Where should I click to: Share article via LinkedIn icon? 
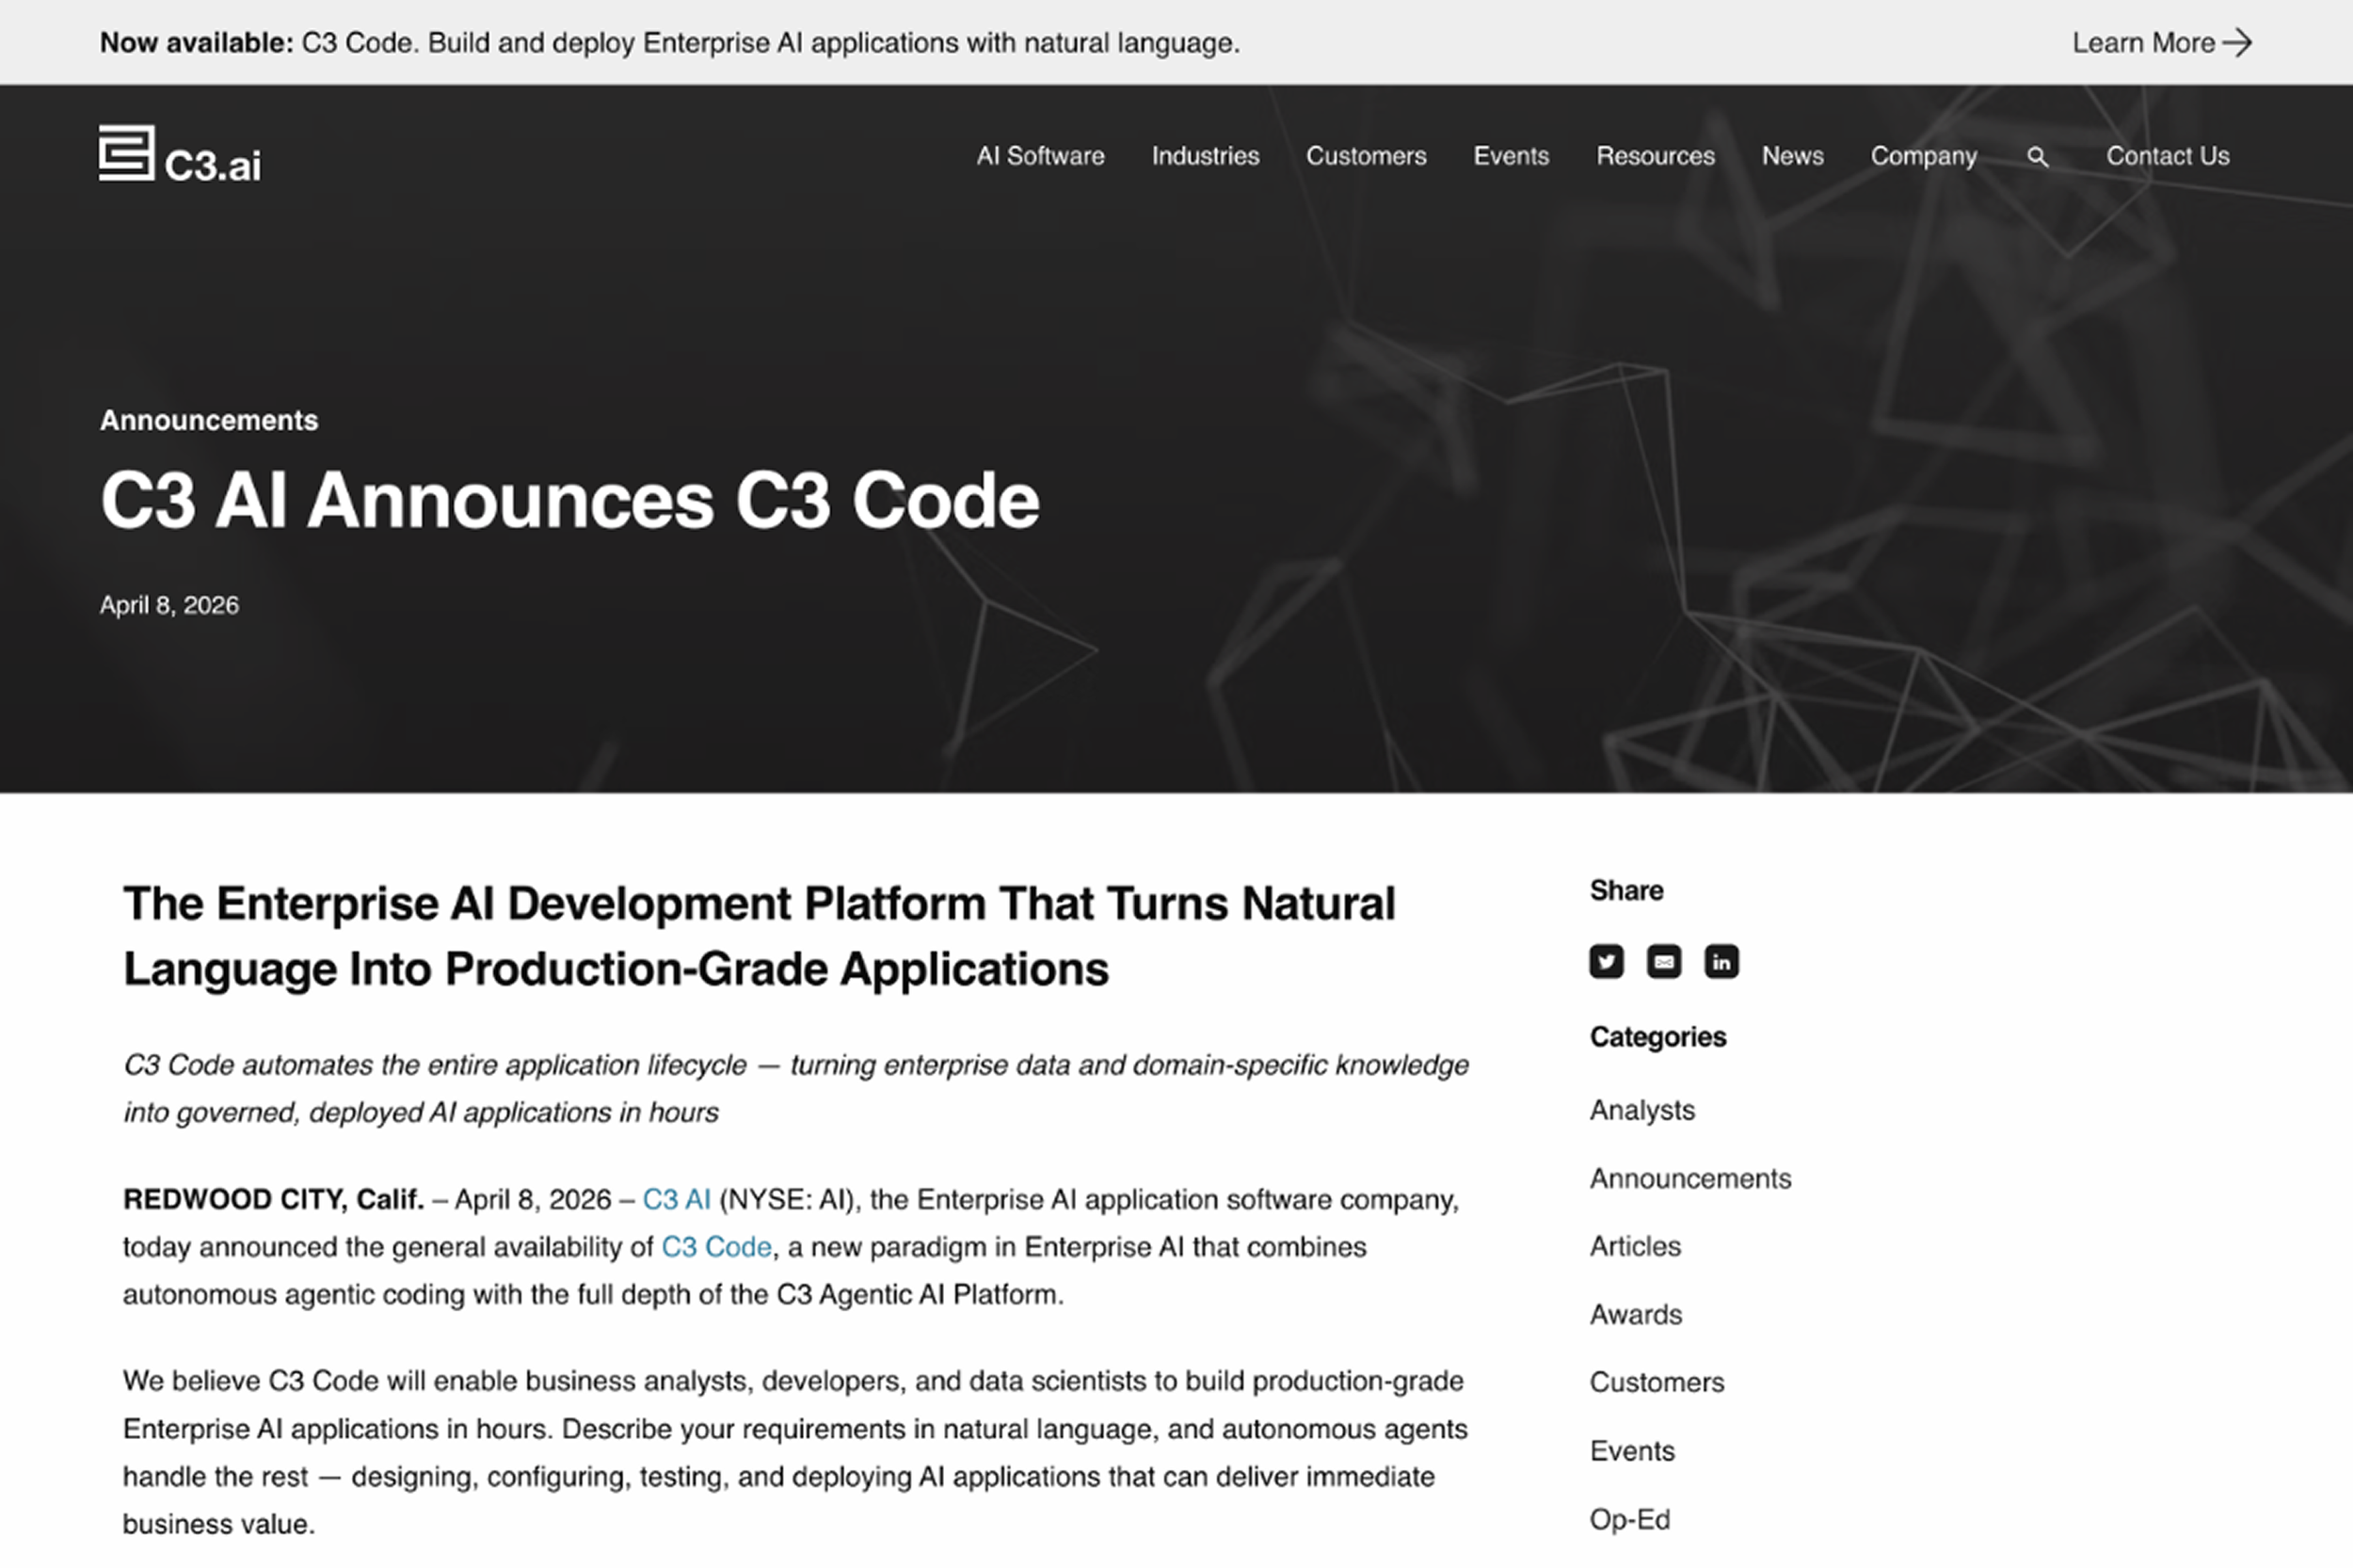[x=1721, y=962]
